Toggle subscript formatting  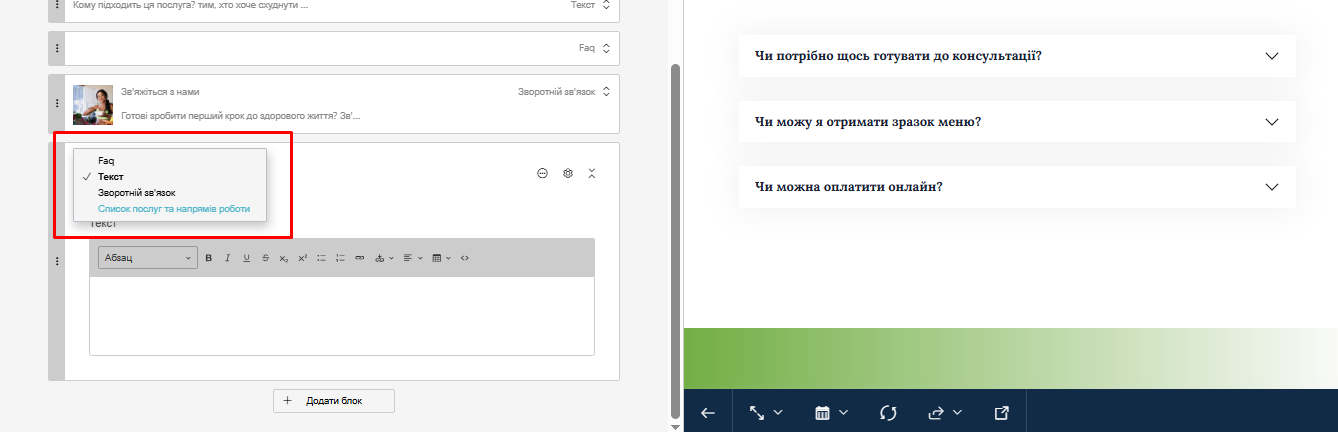[x=284, y=258]
